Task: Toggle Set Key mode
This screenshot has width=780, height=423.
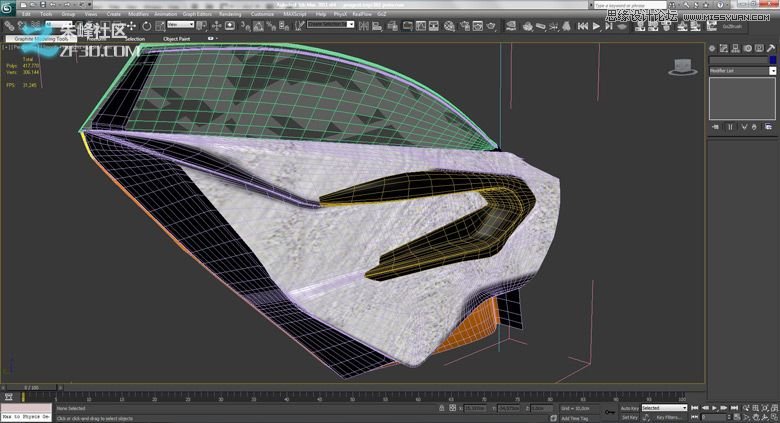Action: pyautogui.click(x=629, y=417)
